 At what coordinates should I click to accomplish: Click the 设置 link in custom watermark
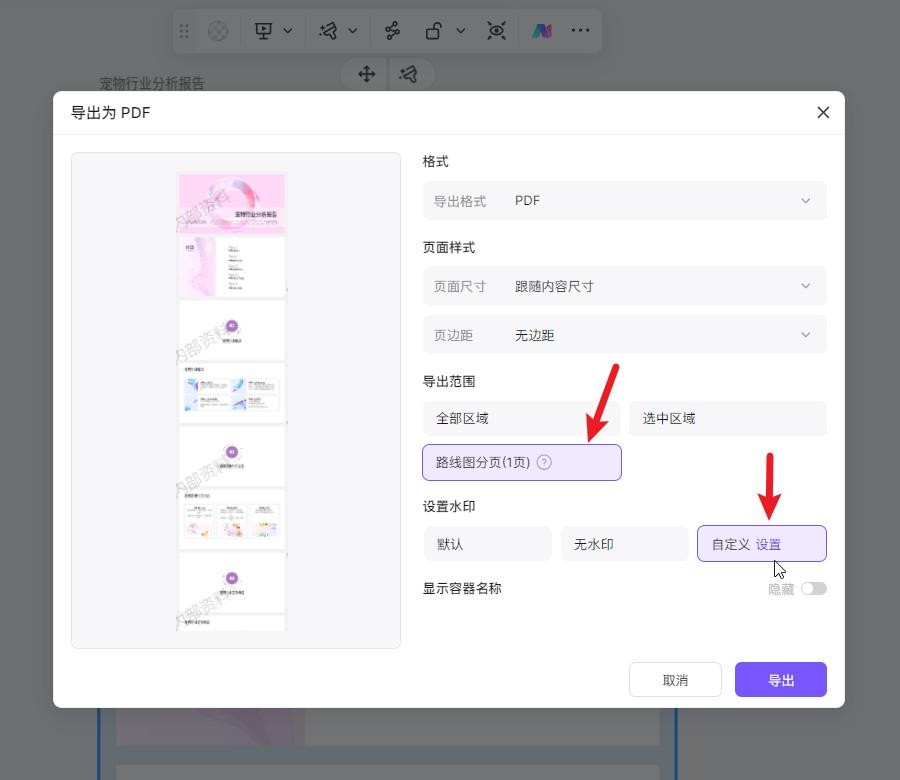coord(768,545)
